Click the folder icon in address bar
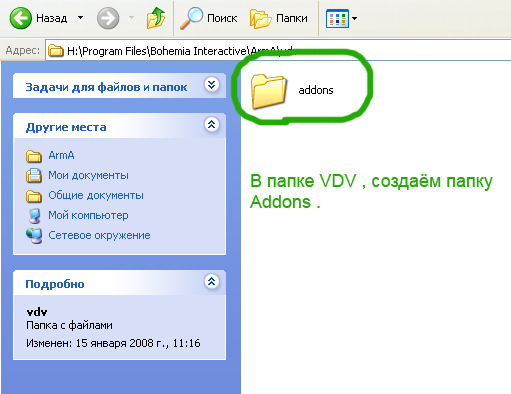Image resolution: width=511 pixels, height=394 pixels. coord(56,51)
